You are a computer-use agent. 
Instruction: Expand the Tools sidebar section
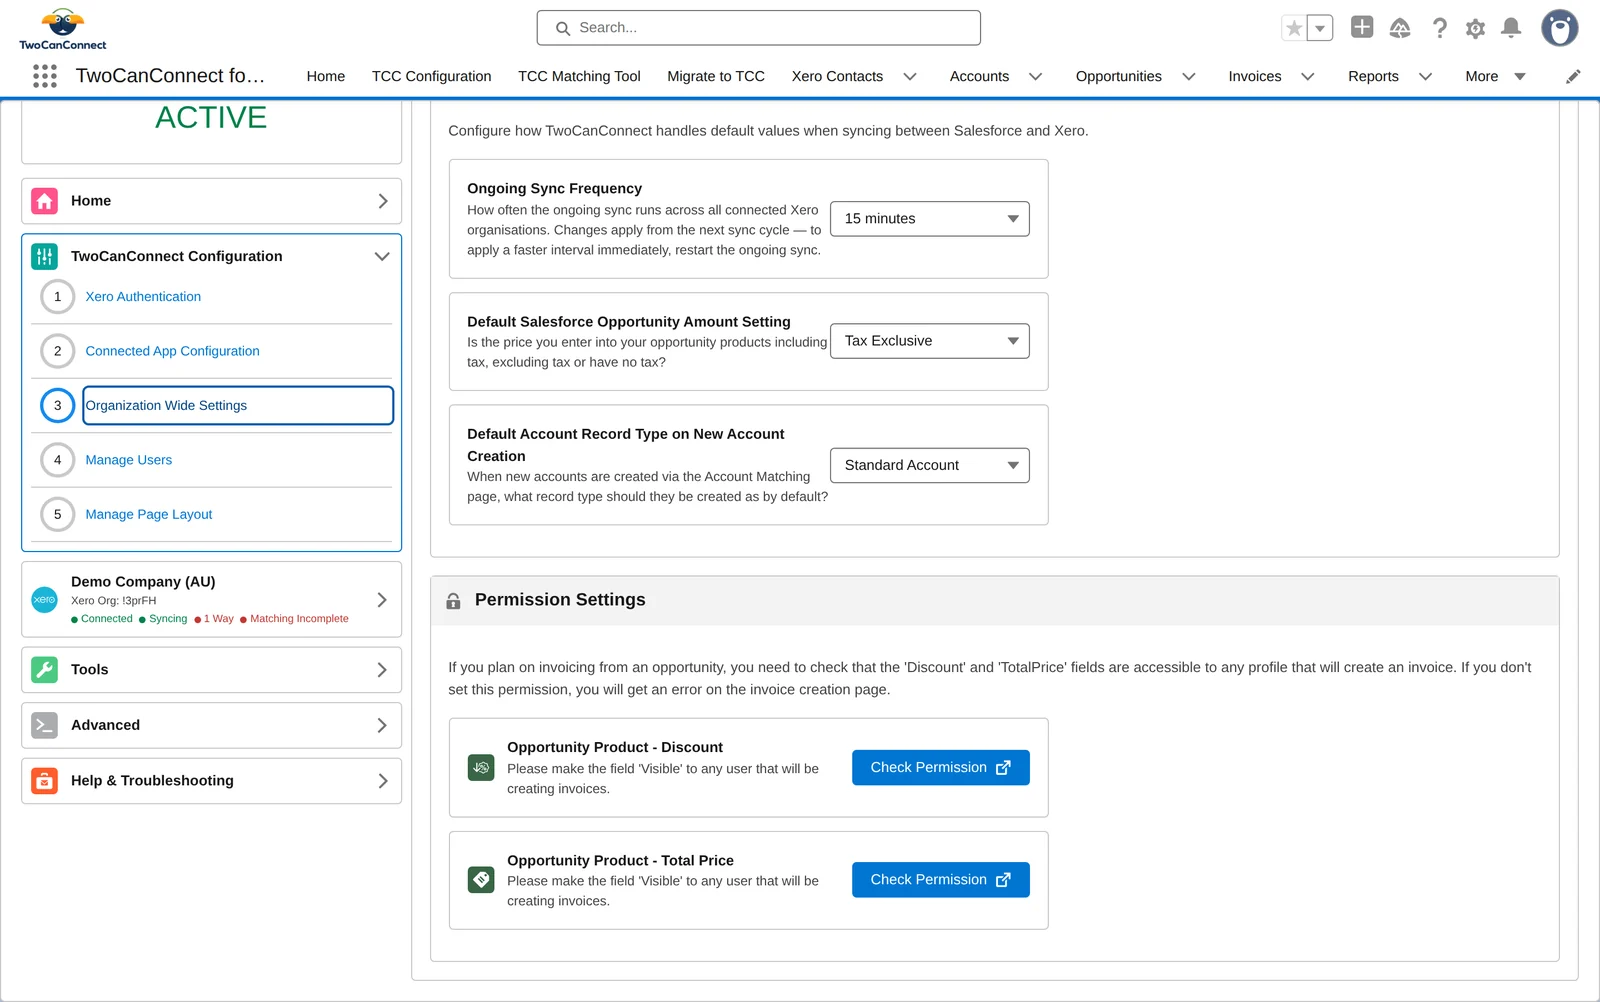tap(382, 670)
